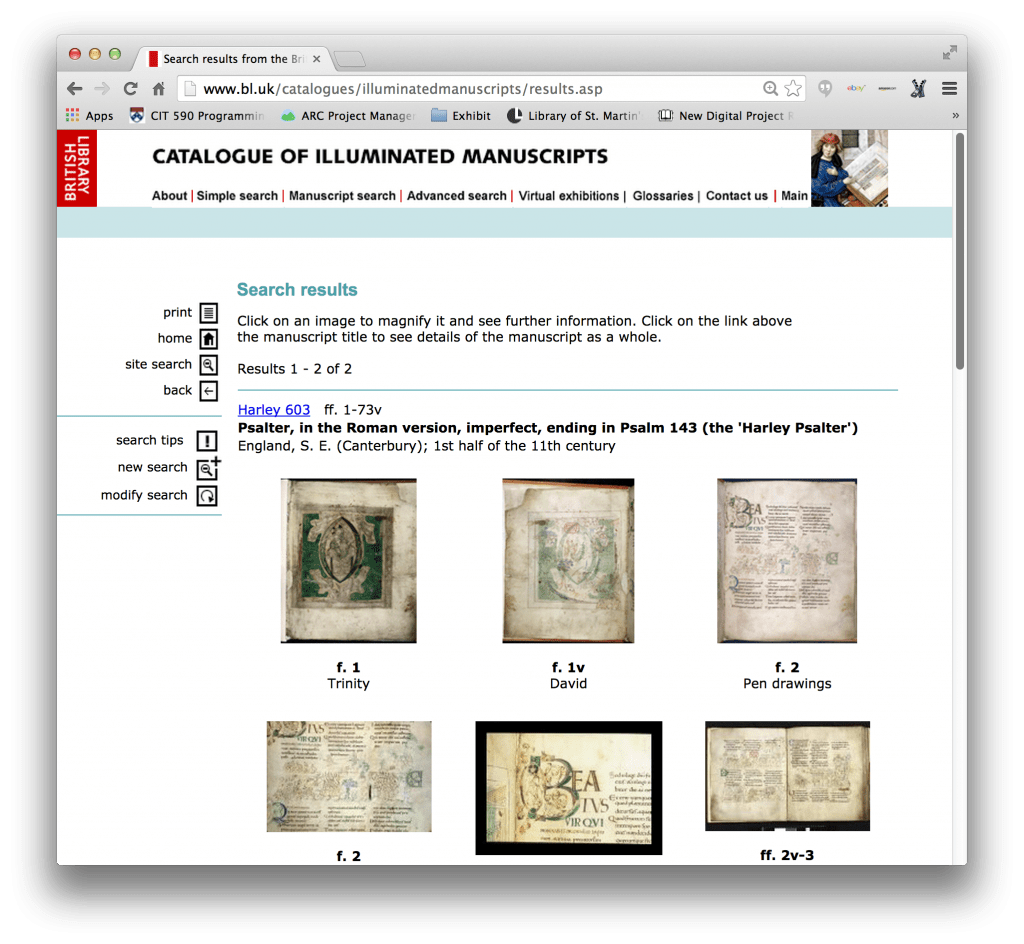
Task: Click modify search text link
Action: [x=144, y=496]
